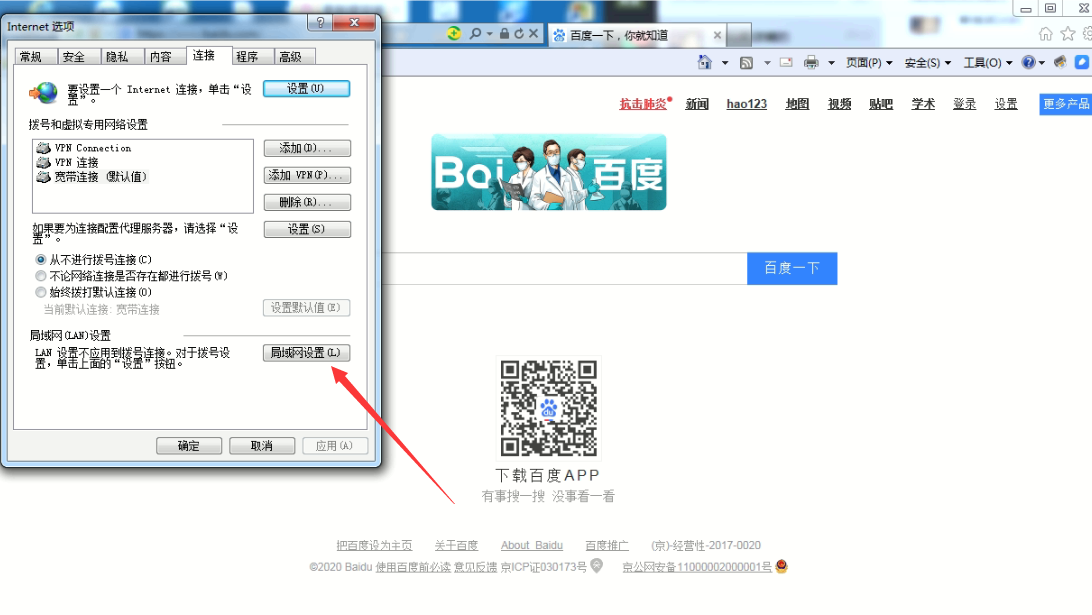Viewport: 1092px width, 615px height.
Task: Expand the address bar search dropdown arrow
Action: 490,33
